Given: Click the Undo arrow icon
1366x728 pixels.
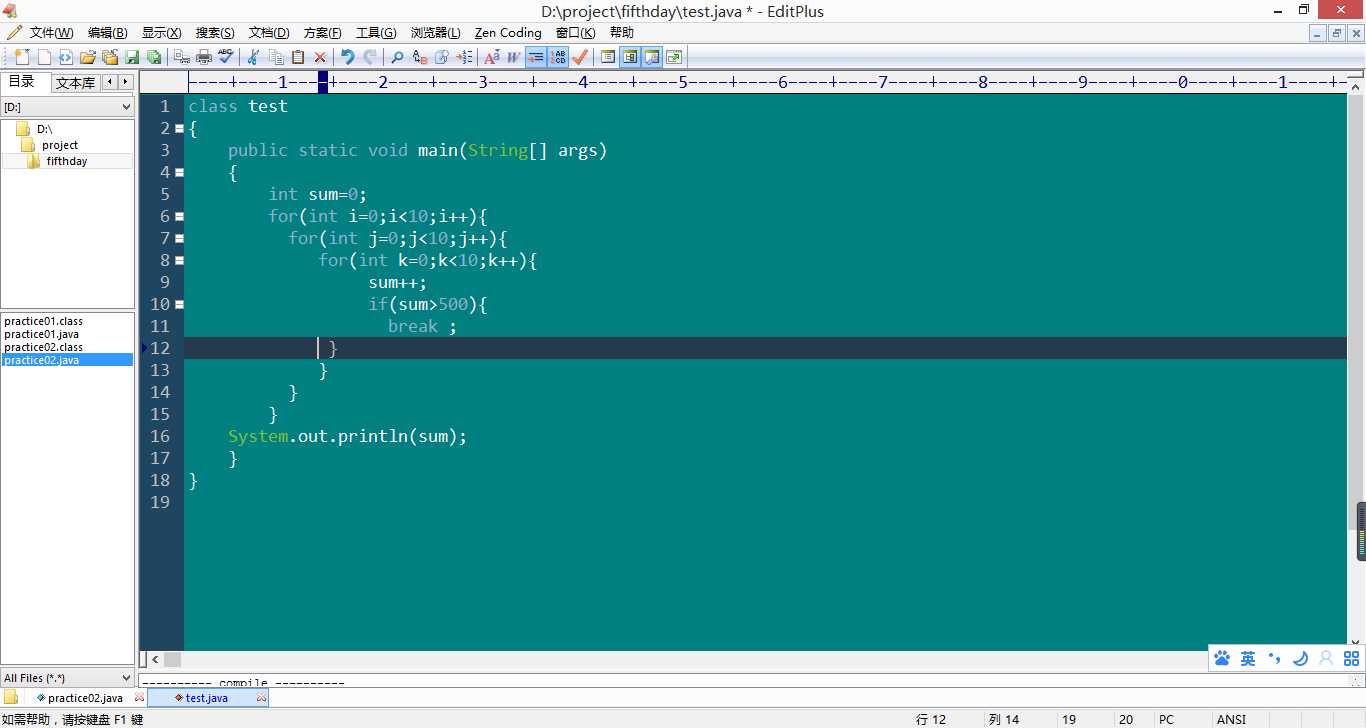Looking at the screenshot, I should [x=347, y=57].
